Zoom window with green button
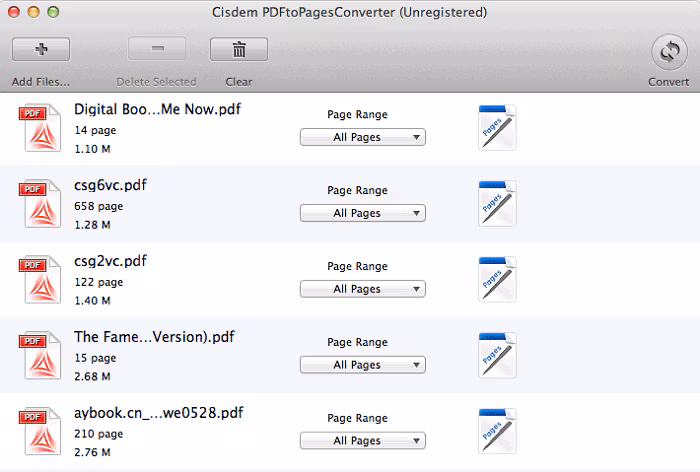Image resolution: width=700 pixels, height=472 pixels. [x=53, y=12]
